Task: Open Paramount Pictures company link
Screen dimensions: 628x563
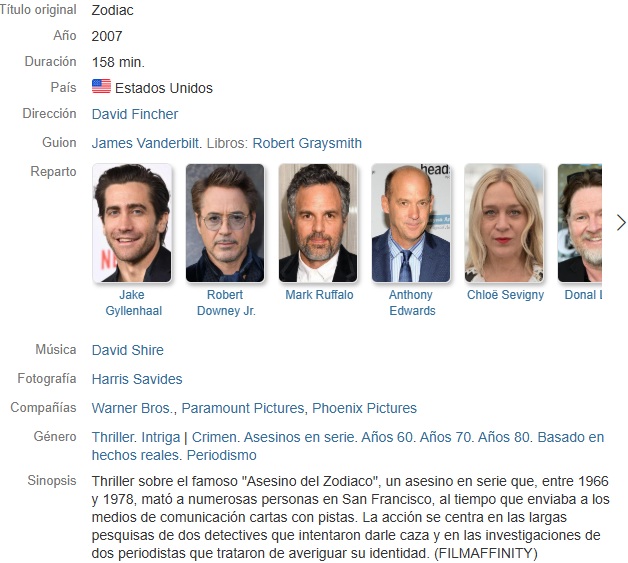Action: click(x=243, y=408)
